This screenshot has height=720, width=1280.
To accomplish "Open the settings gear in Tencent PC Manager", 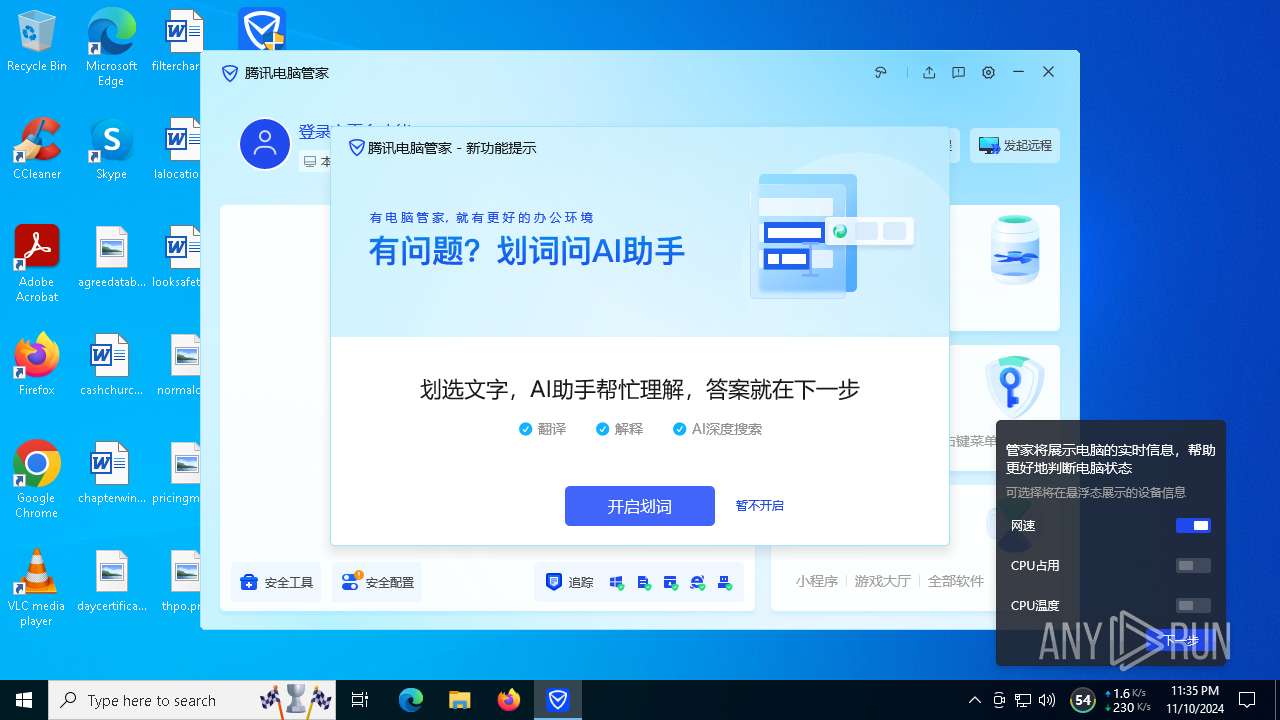I will click(x=988, y=72).
